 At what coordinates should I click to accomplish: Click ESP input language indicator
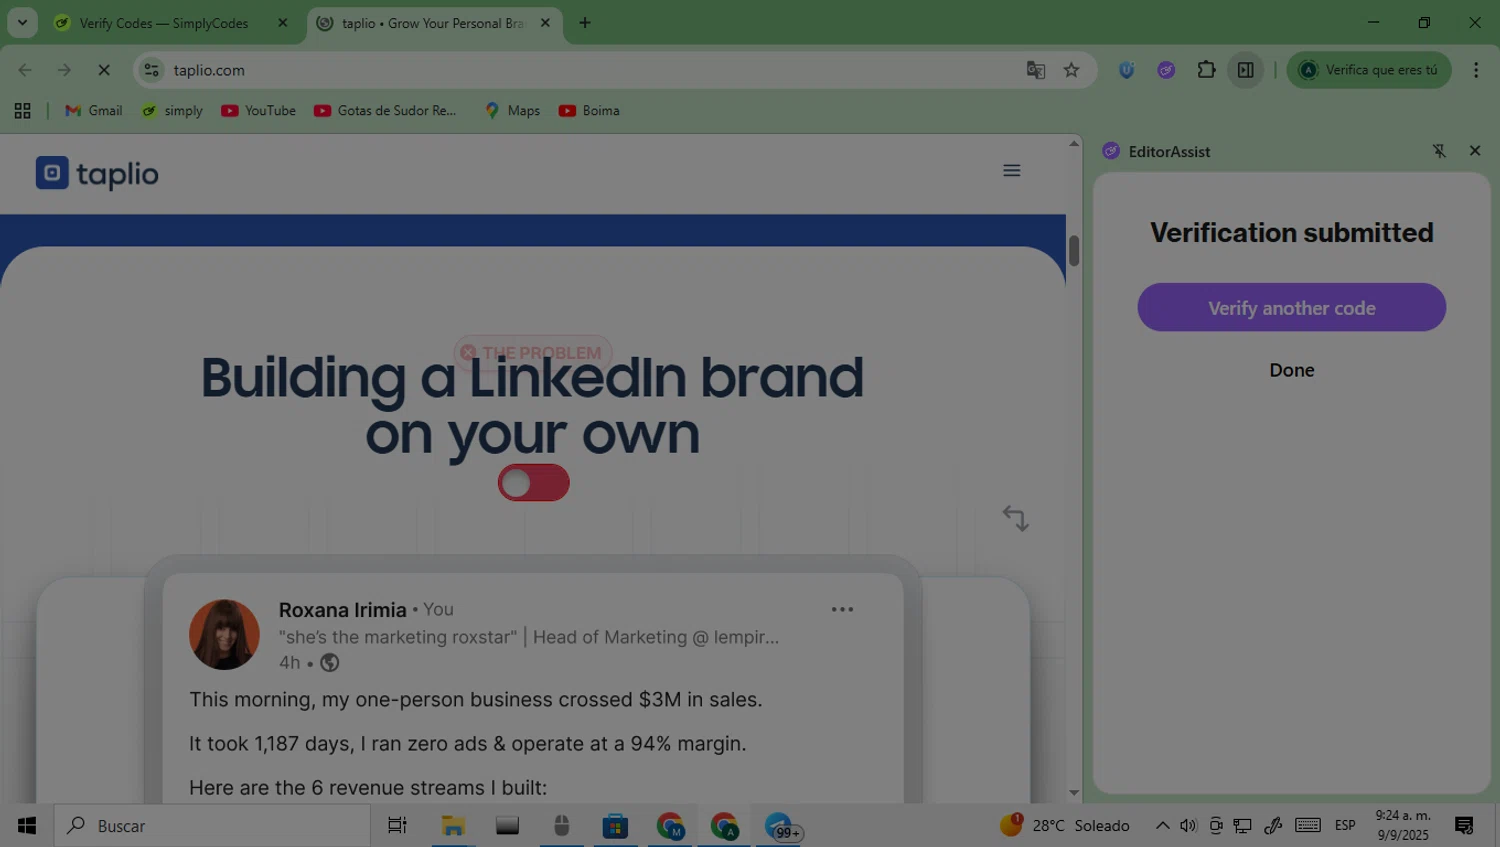point(1345,825)
